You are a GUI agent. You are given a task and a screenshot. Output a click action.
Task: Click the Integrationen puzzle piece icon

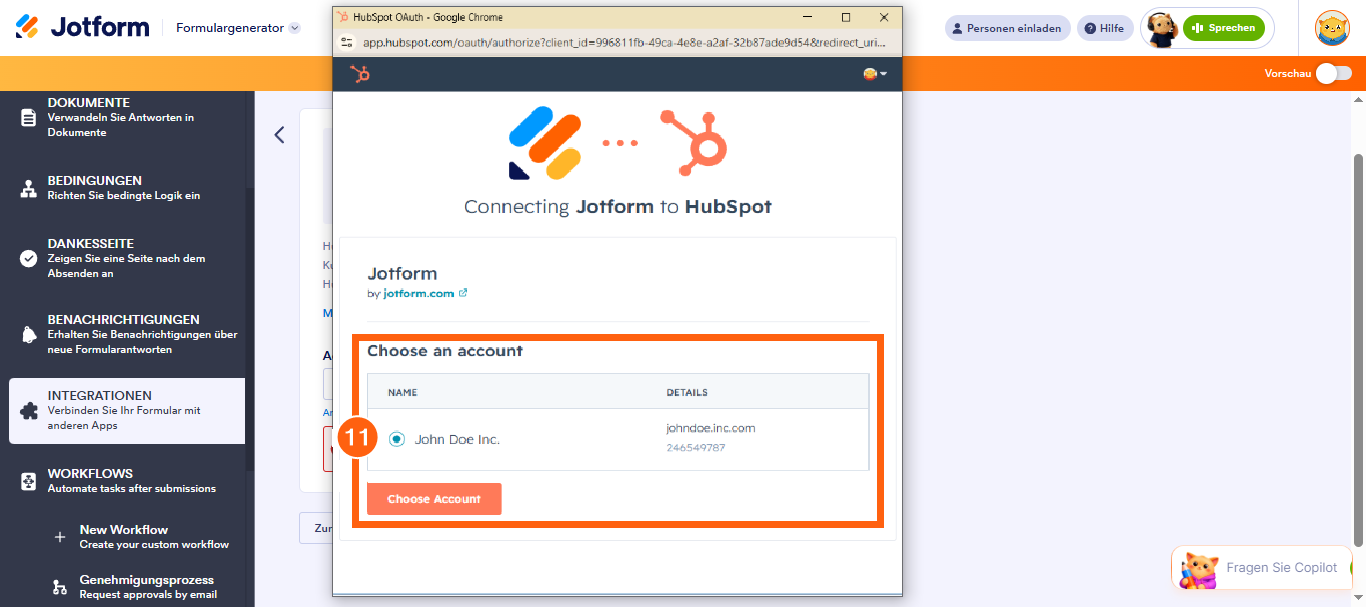click(x=28, y=410)
